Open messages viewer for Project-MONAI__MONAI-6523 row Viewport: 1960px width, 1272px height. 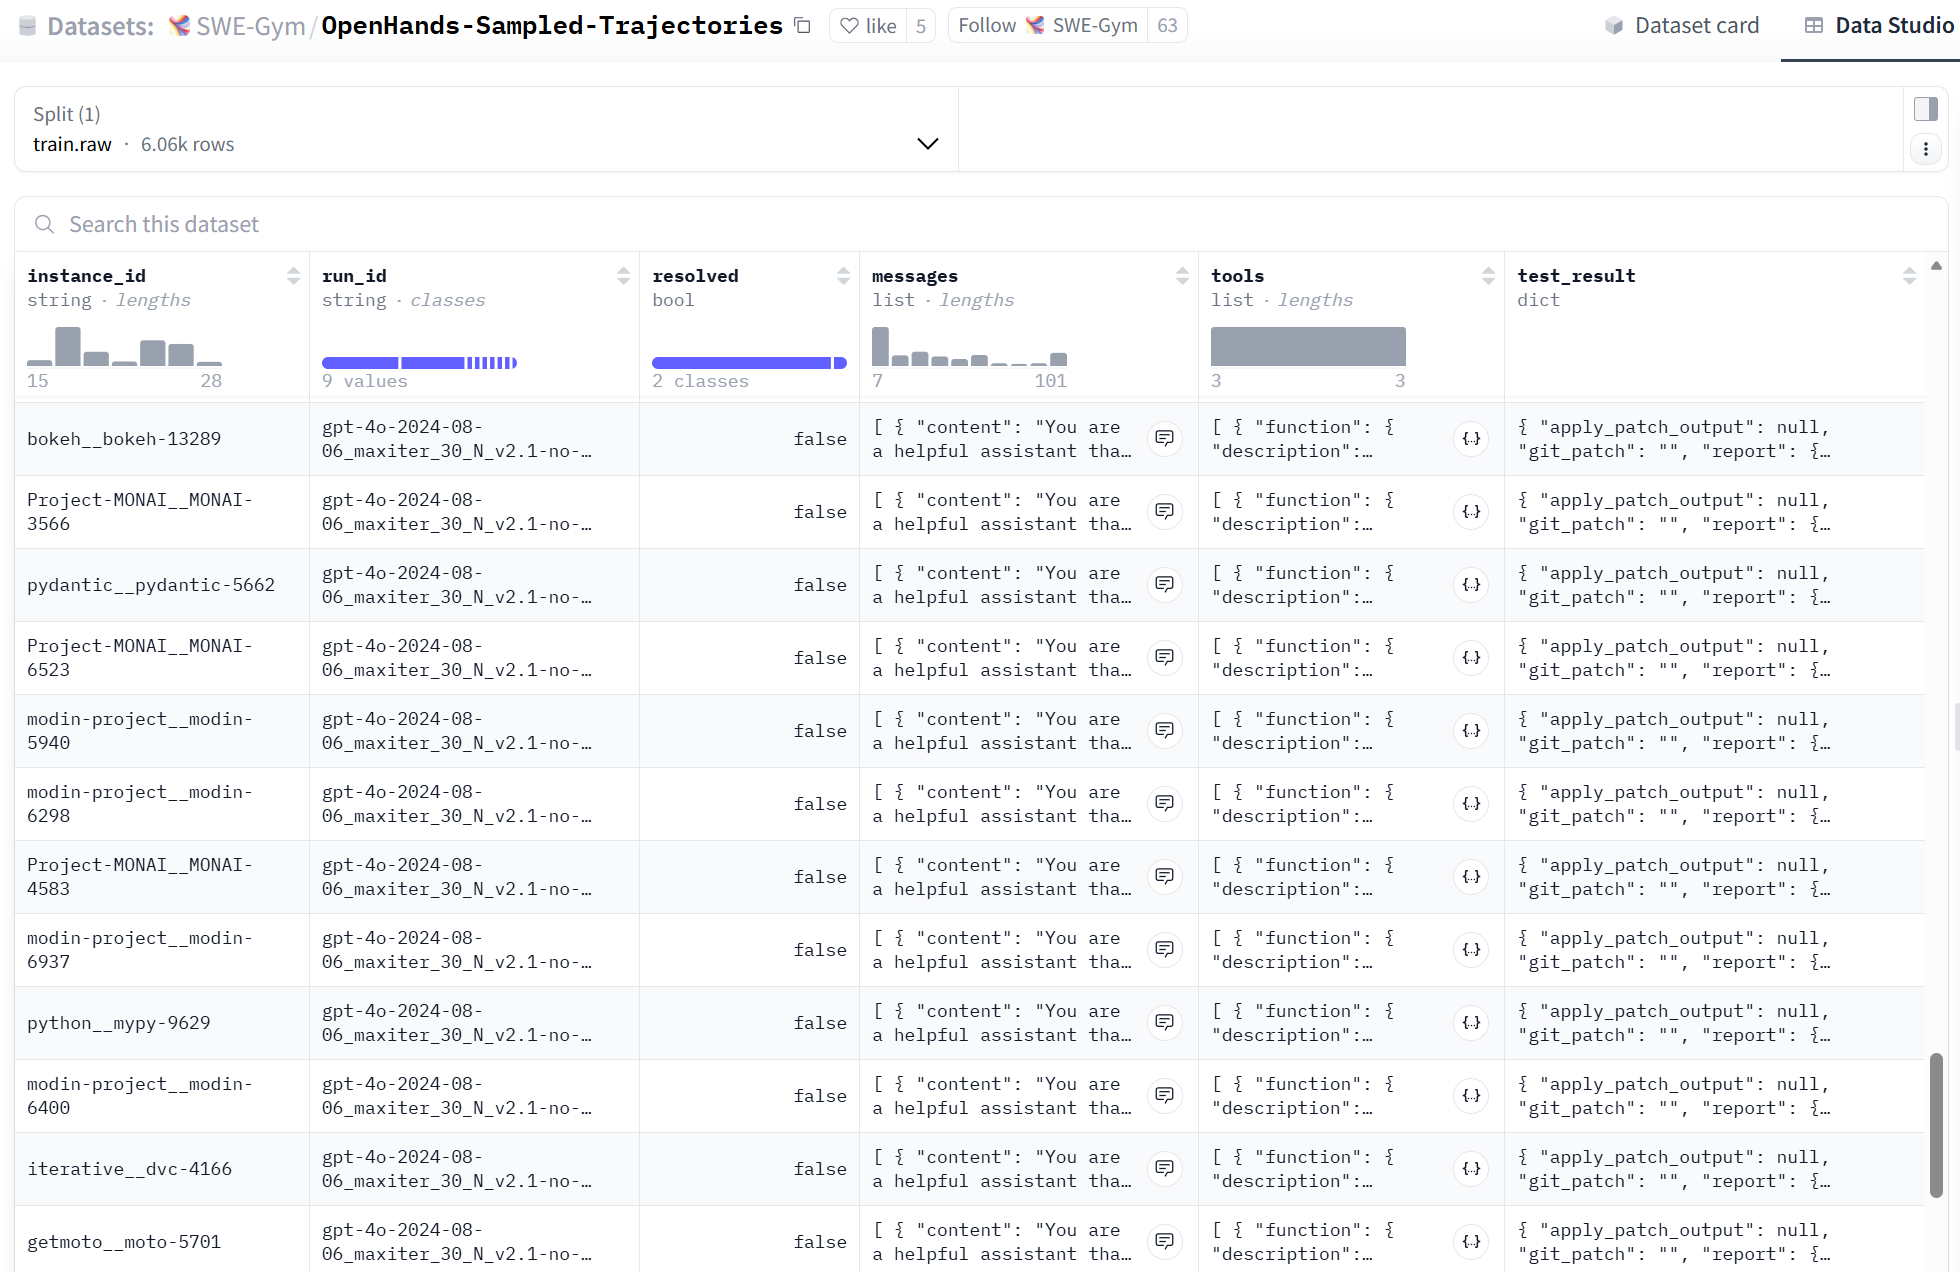click(x=1164, y=657)
